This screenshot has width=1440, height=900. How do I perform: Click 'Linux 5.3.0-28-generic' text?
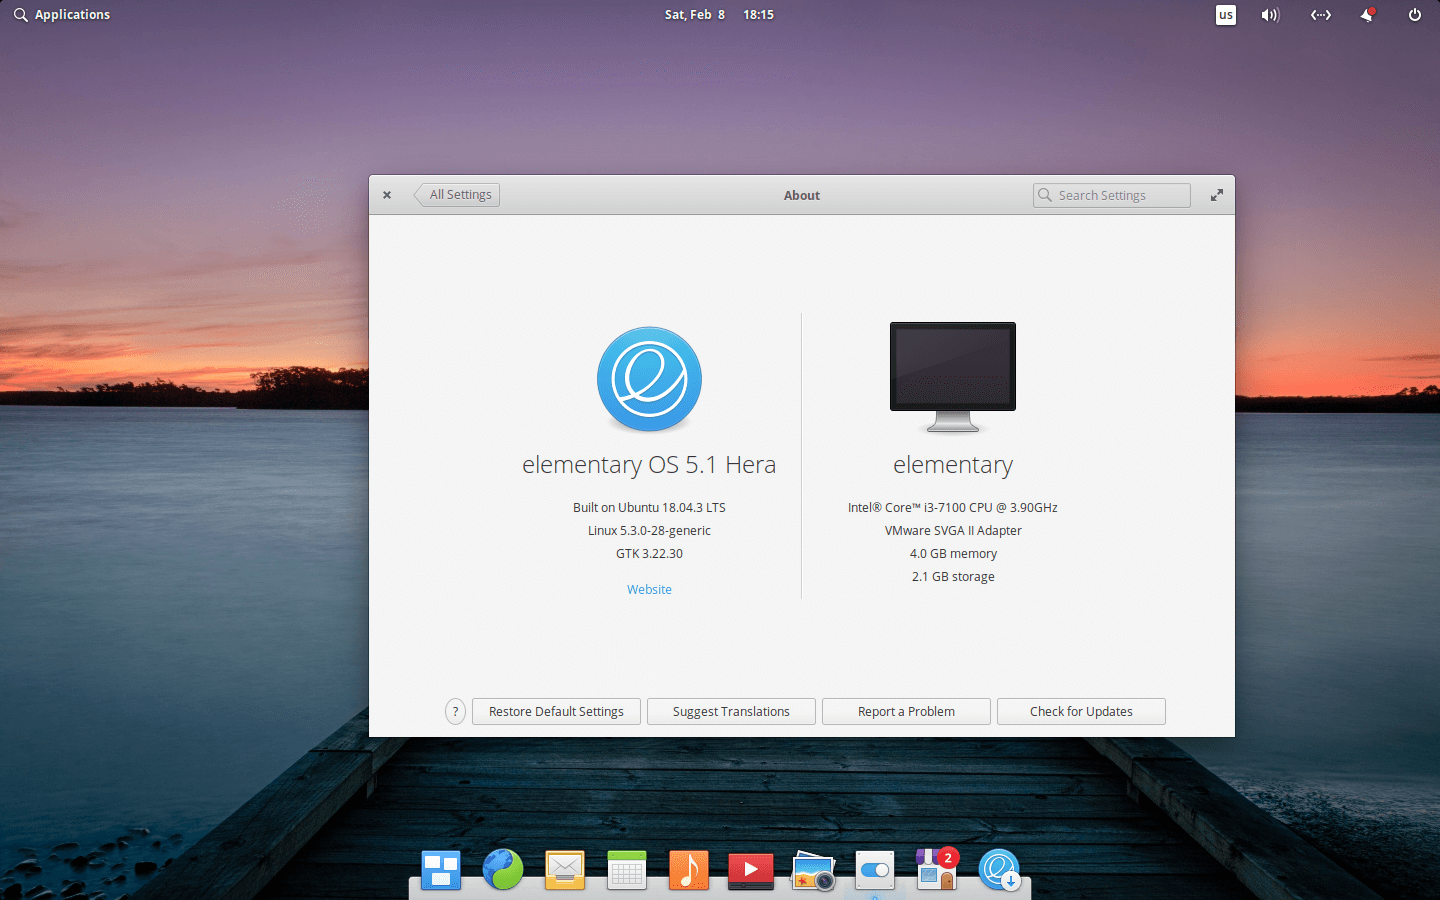pyautogui.click(x=649, y=530)
